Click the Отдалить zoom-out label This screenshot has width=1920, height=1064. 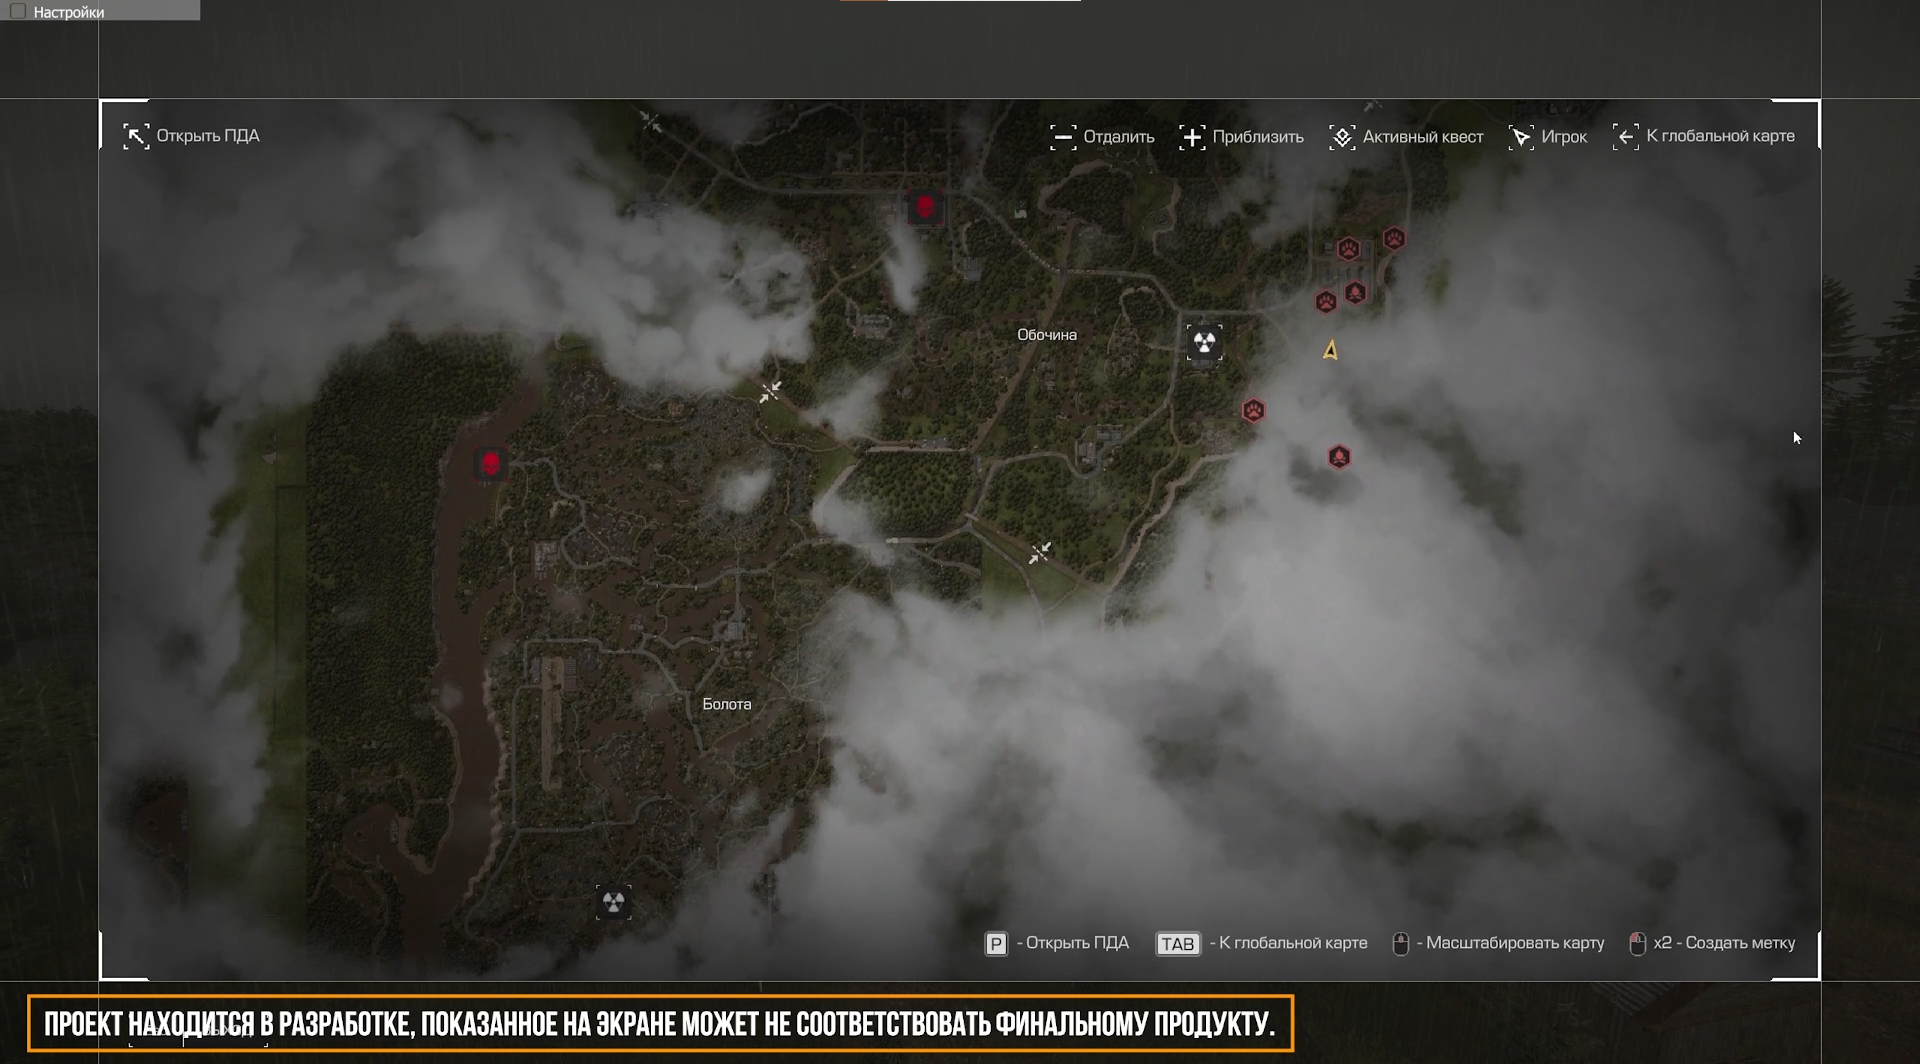1119,137
